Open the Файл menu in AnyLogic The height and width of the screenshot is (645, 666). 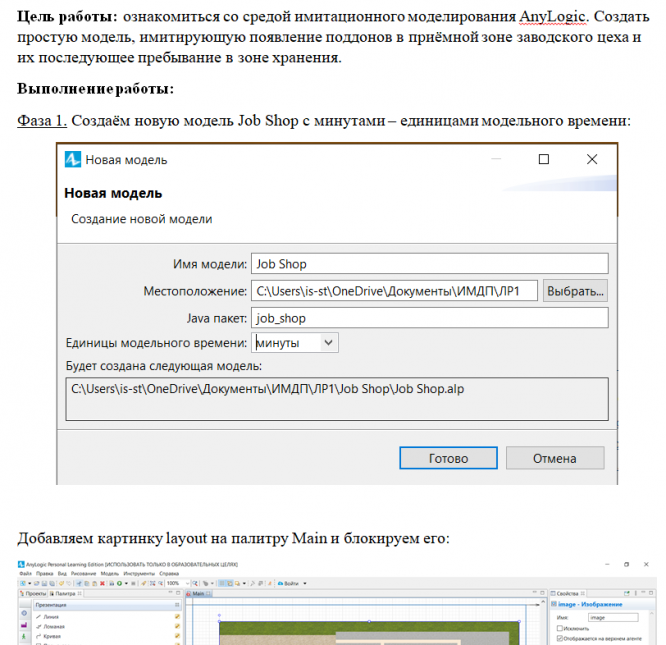click(25, 573)
